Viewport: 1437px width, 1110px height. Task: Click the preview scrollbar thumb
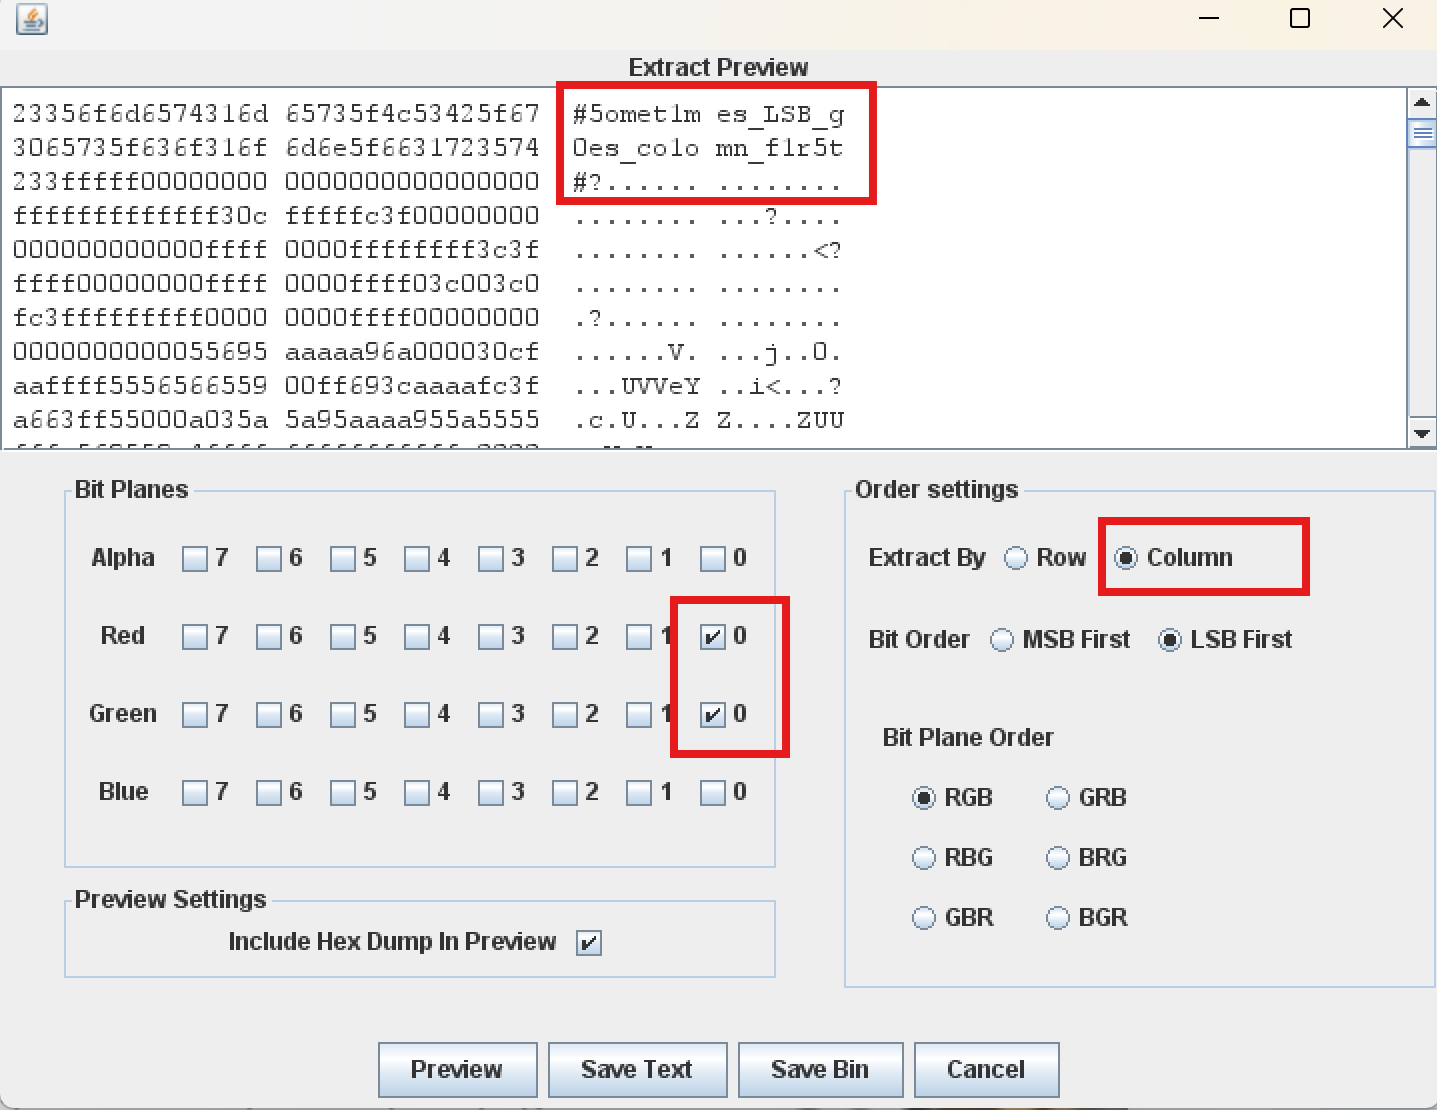point(1421,132)
